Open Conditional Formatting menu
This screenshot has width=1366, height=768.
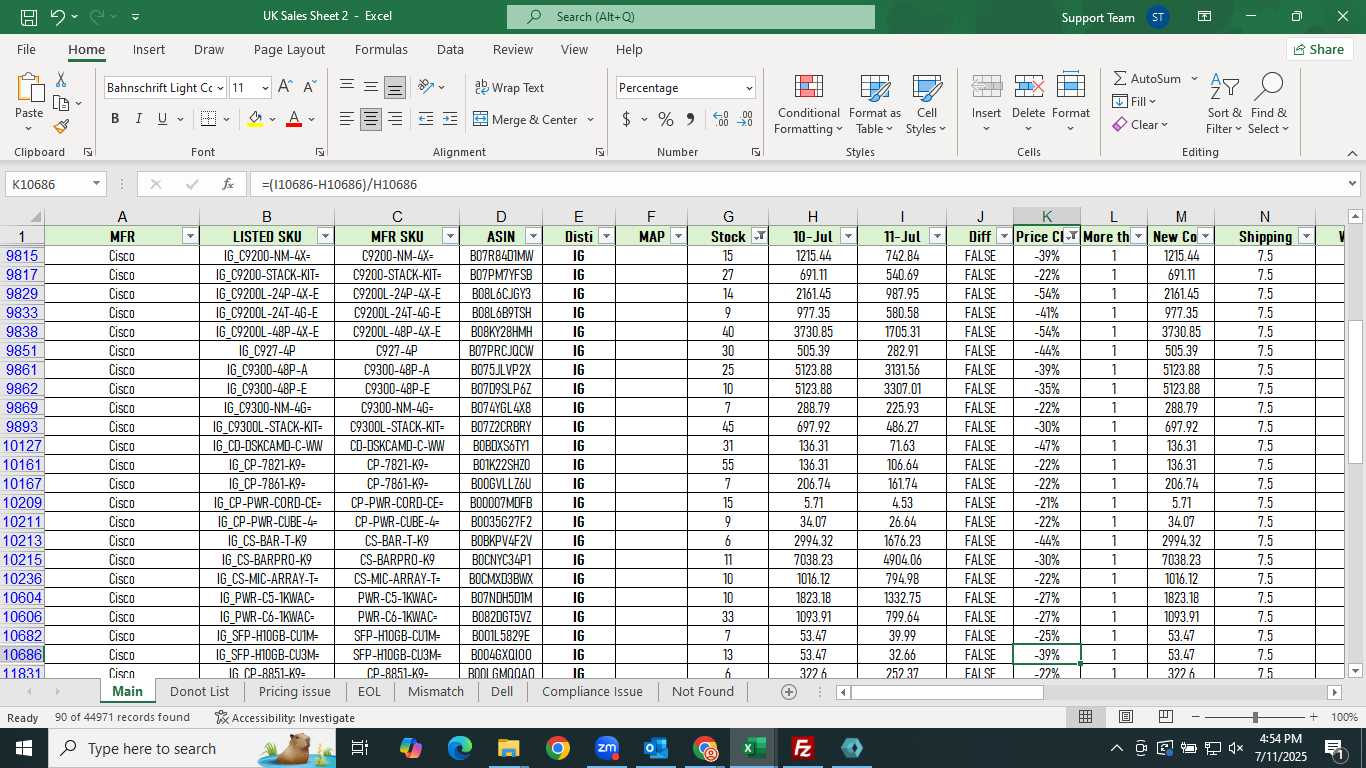click(x=808, y=104)
